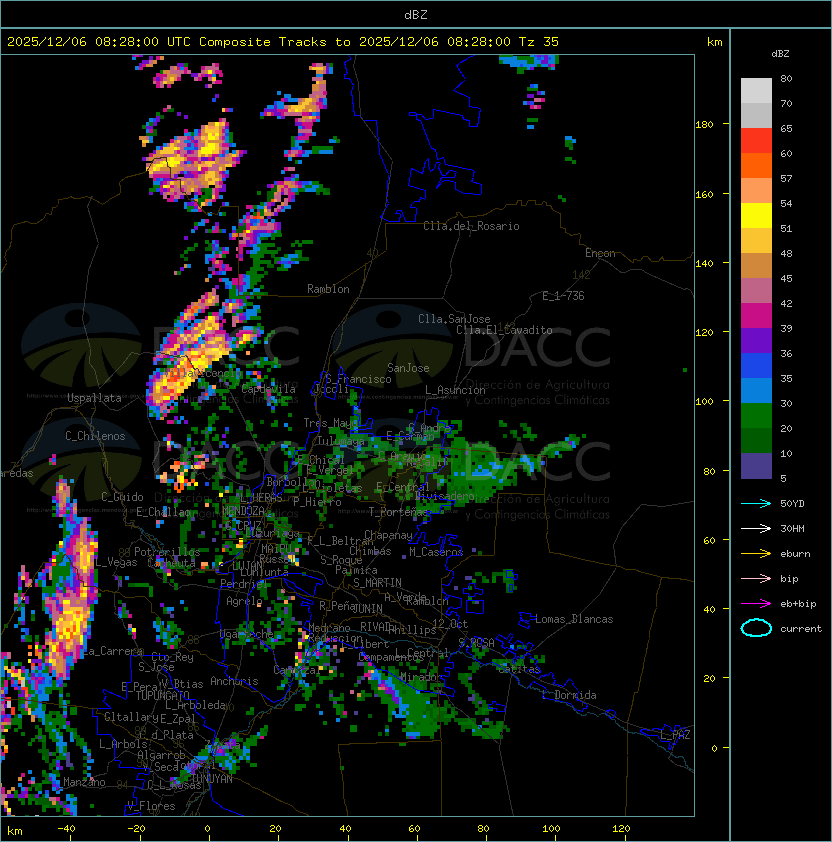
Task: Click the 'Lomas_Blancas' map label
Action: pyautogui.click(x=574, y=619)
